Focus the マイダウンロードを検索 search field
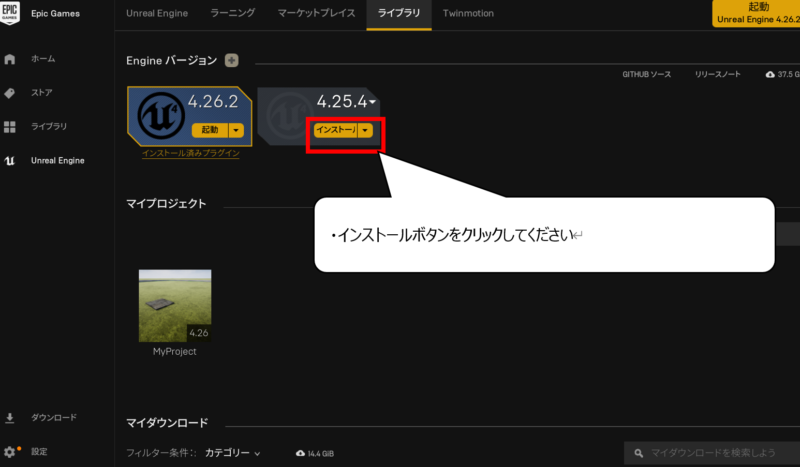Image resolution: width=800 pixels, height=467 pixels. (712, 453)
